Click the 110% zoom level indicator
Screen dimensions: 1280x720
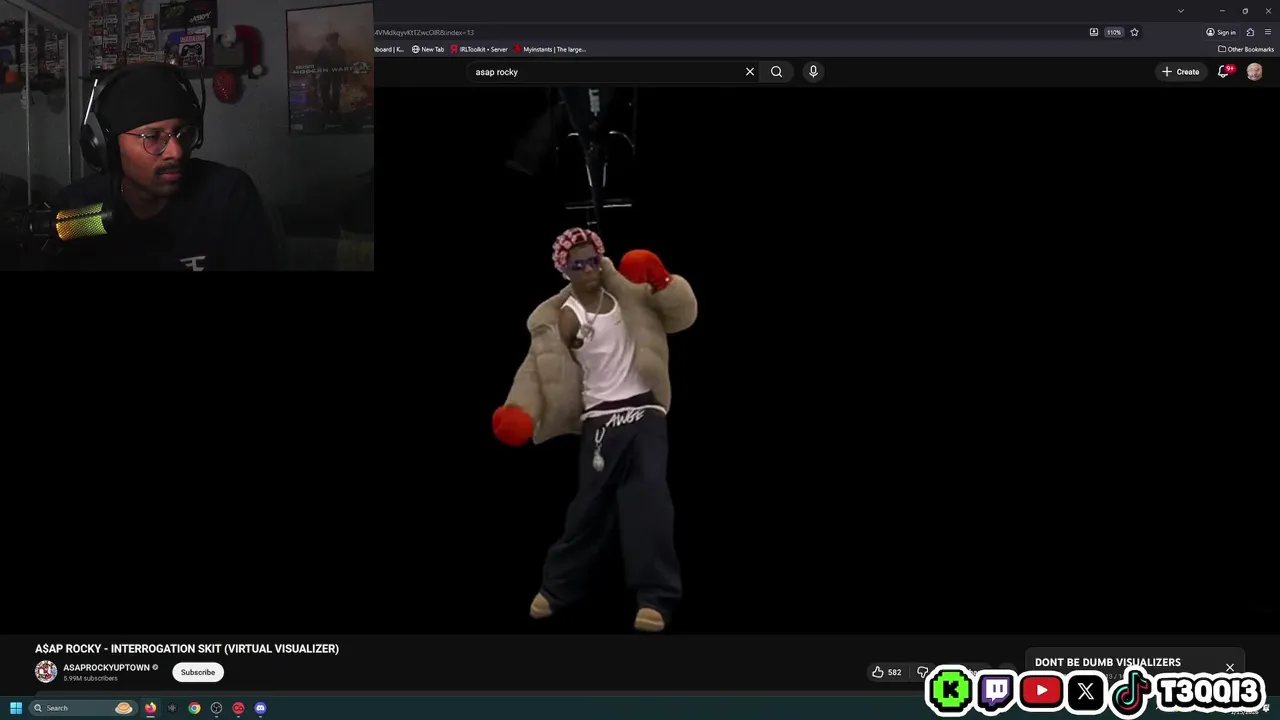[x=1113, y=32]
